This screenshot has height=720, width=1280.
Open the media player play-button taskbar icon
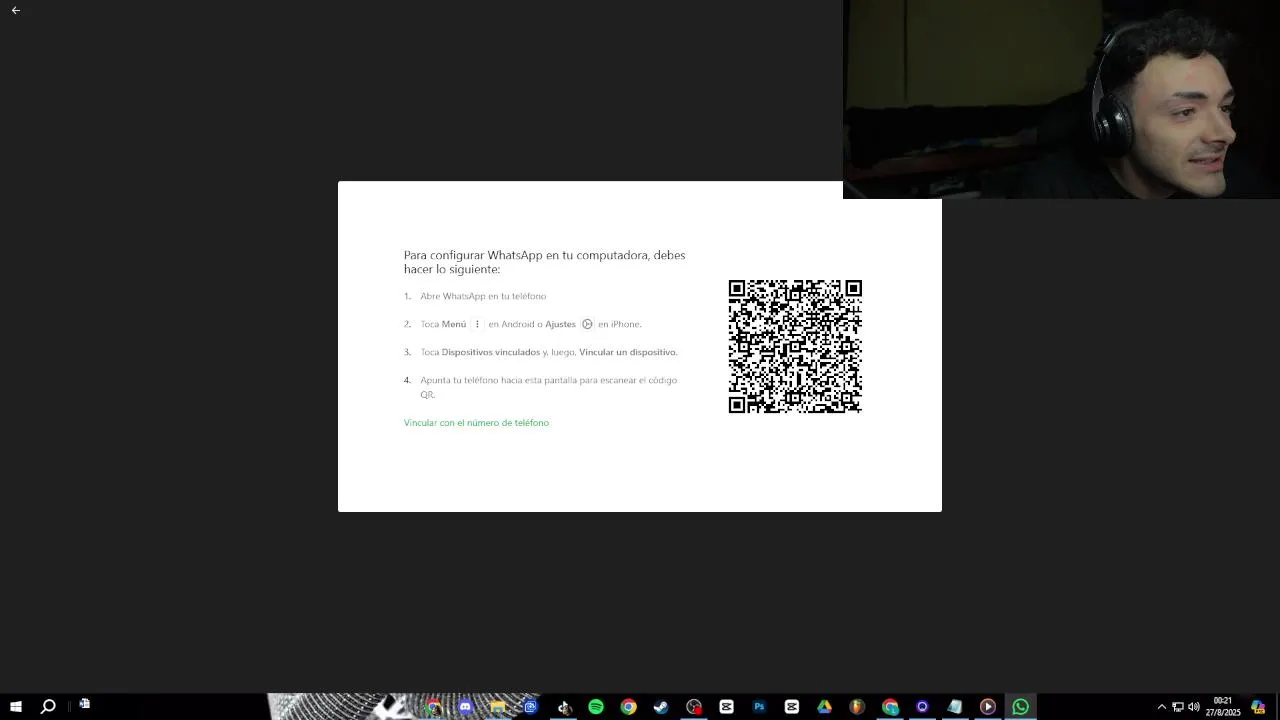(988, 707)
